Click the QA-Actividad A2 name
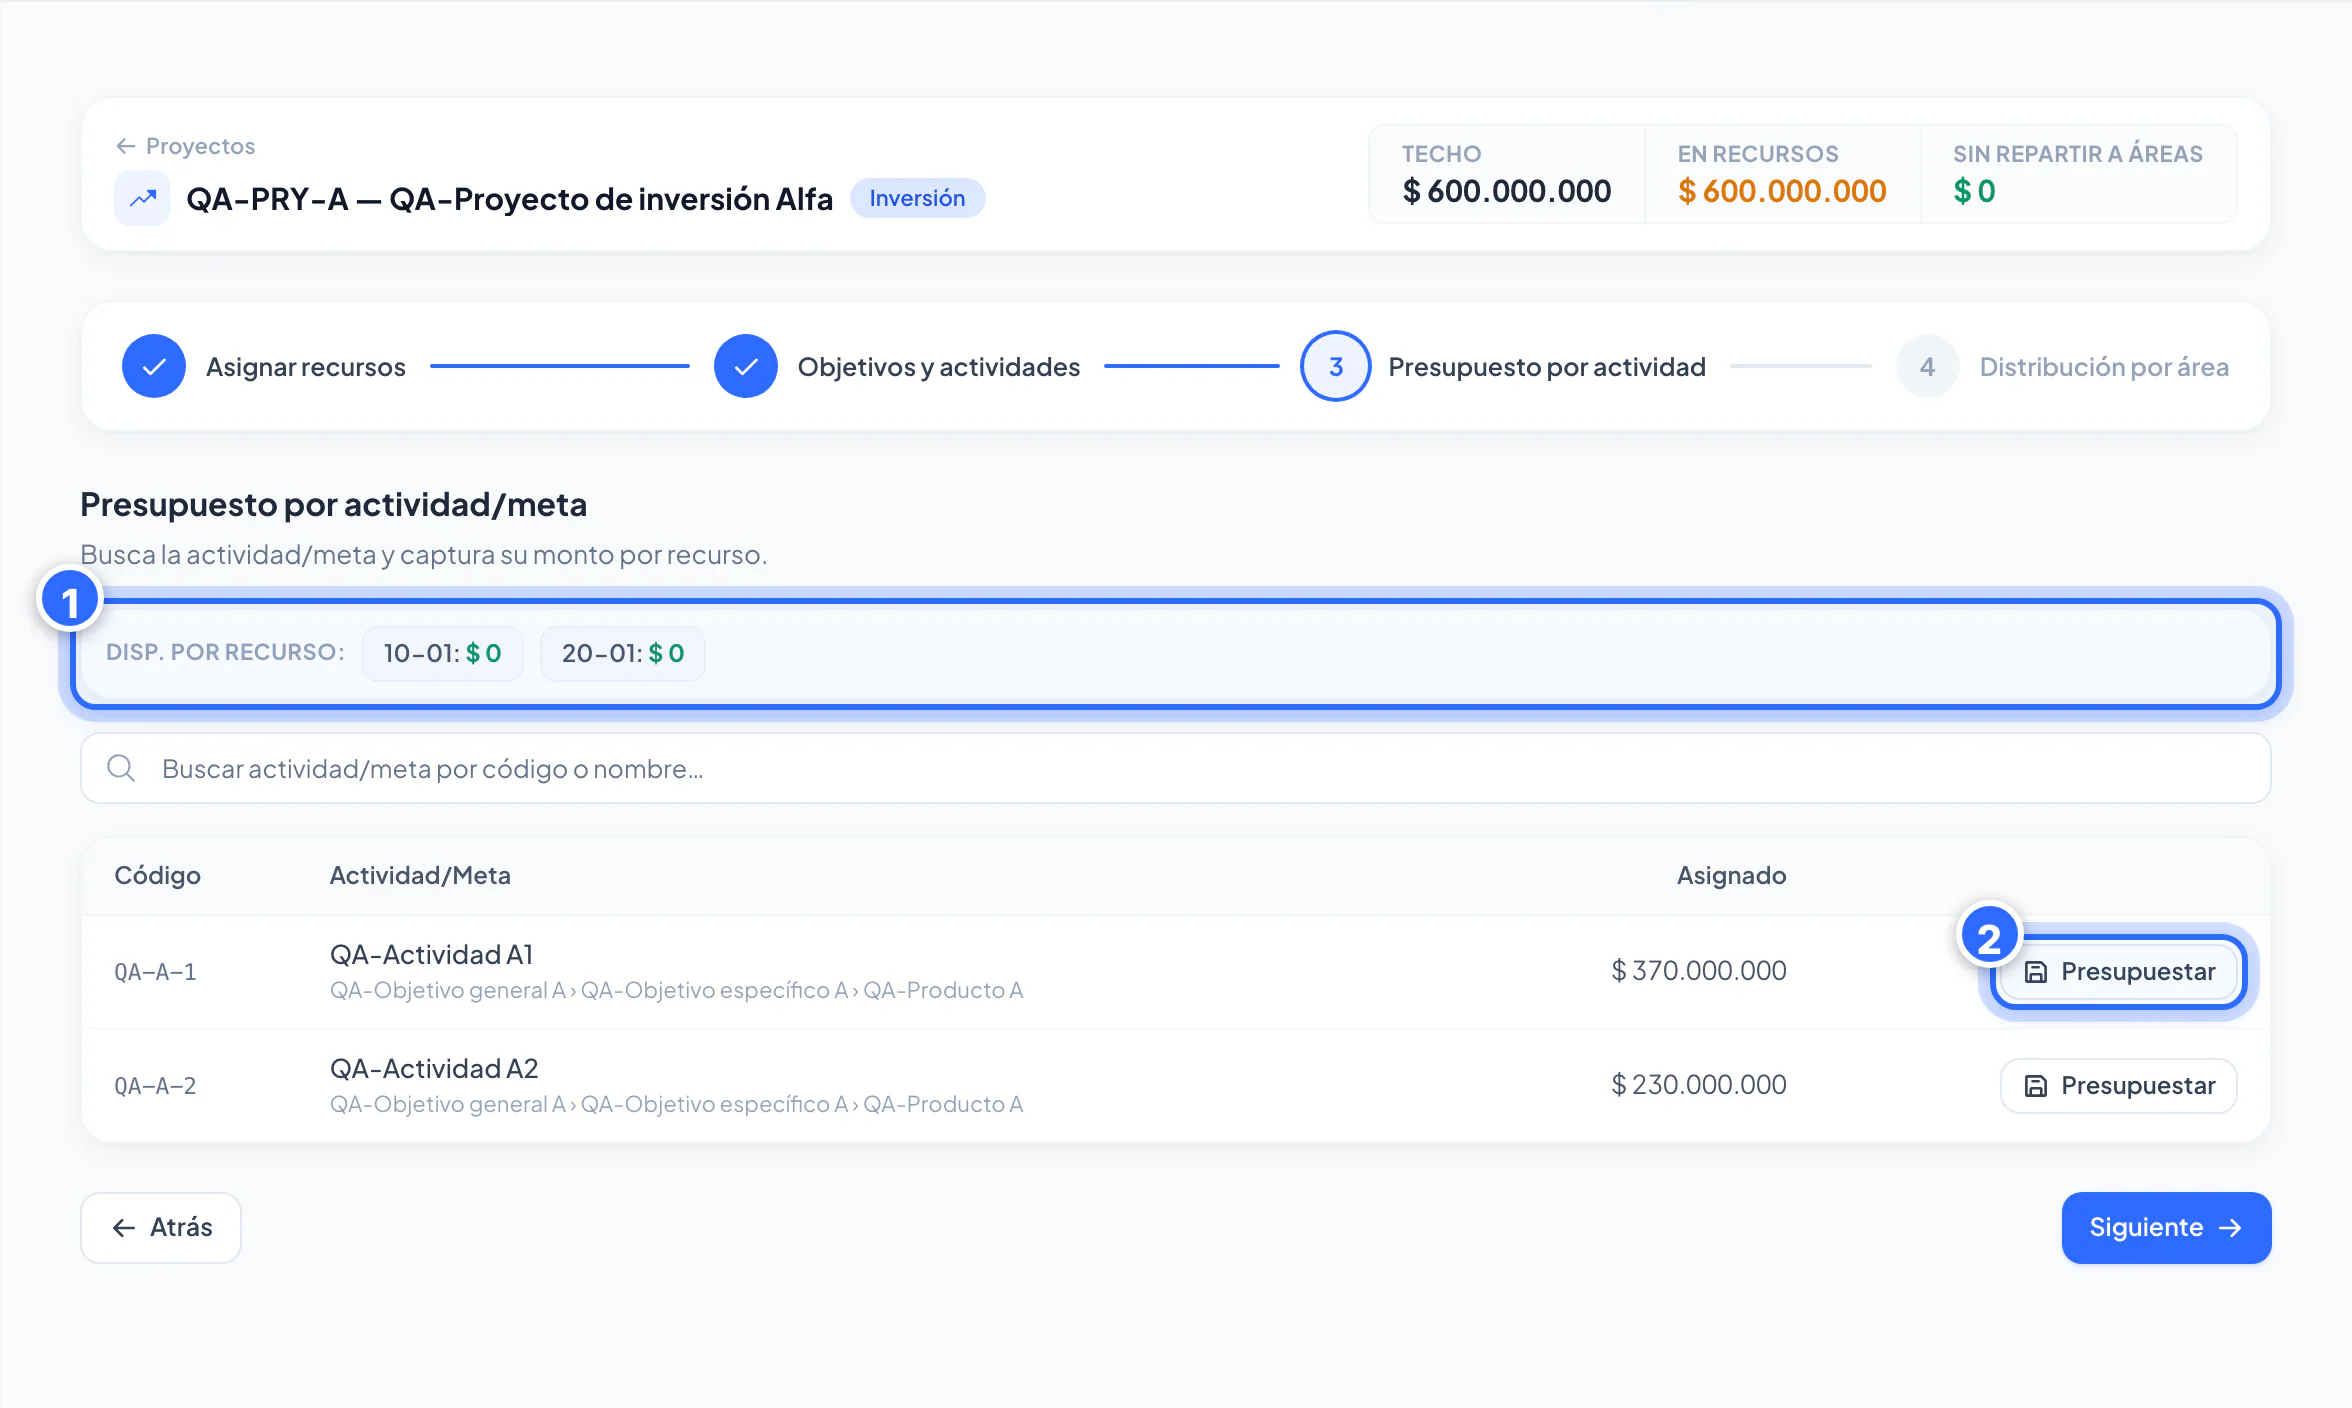 [434, 1068]
